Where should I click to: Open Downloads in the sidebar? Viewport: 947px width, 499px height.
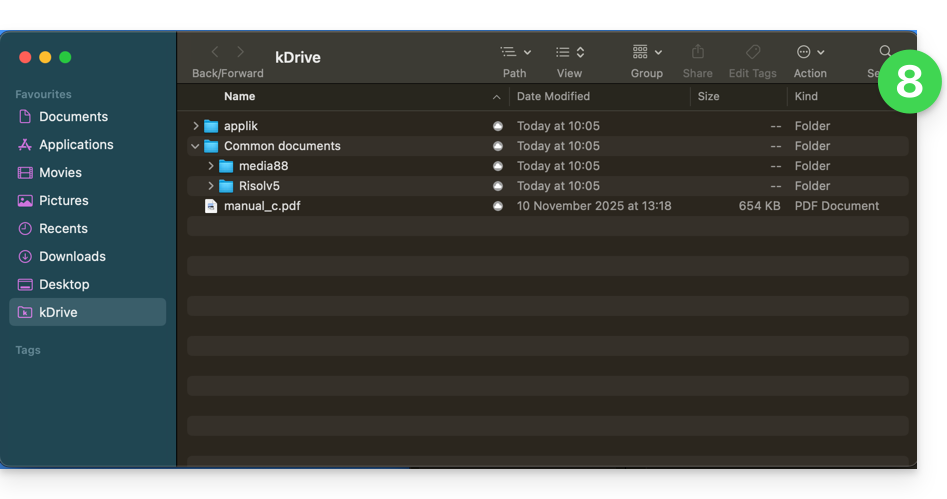click(x=72, y=256)
